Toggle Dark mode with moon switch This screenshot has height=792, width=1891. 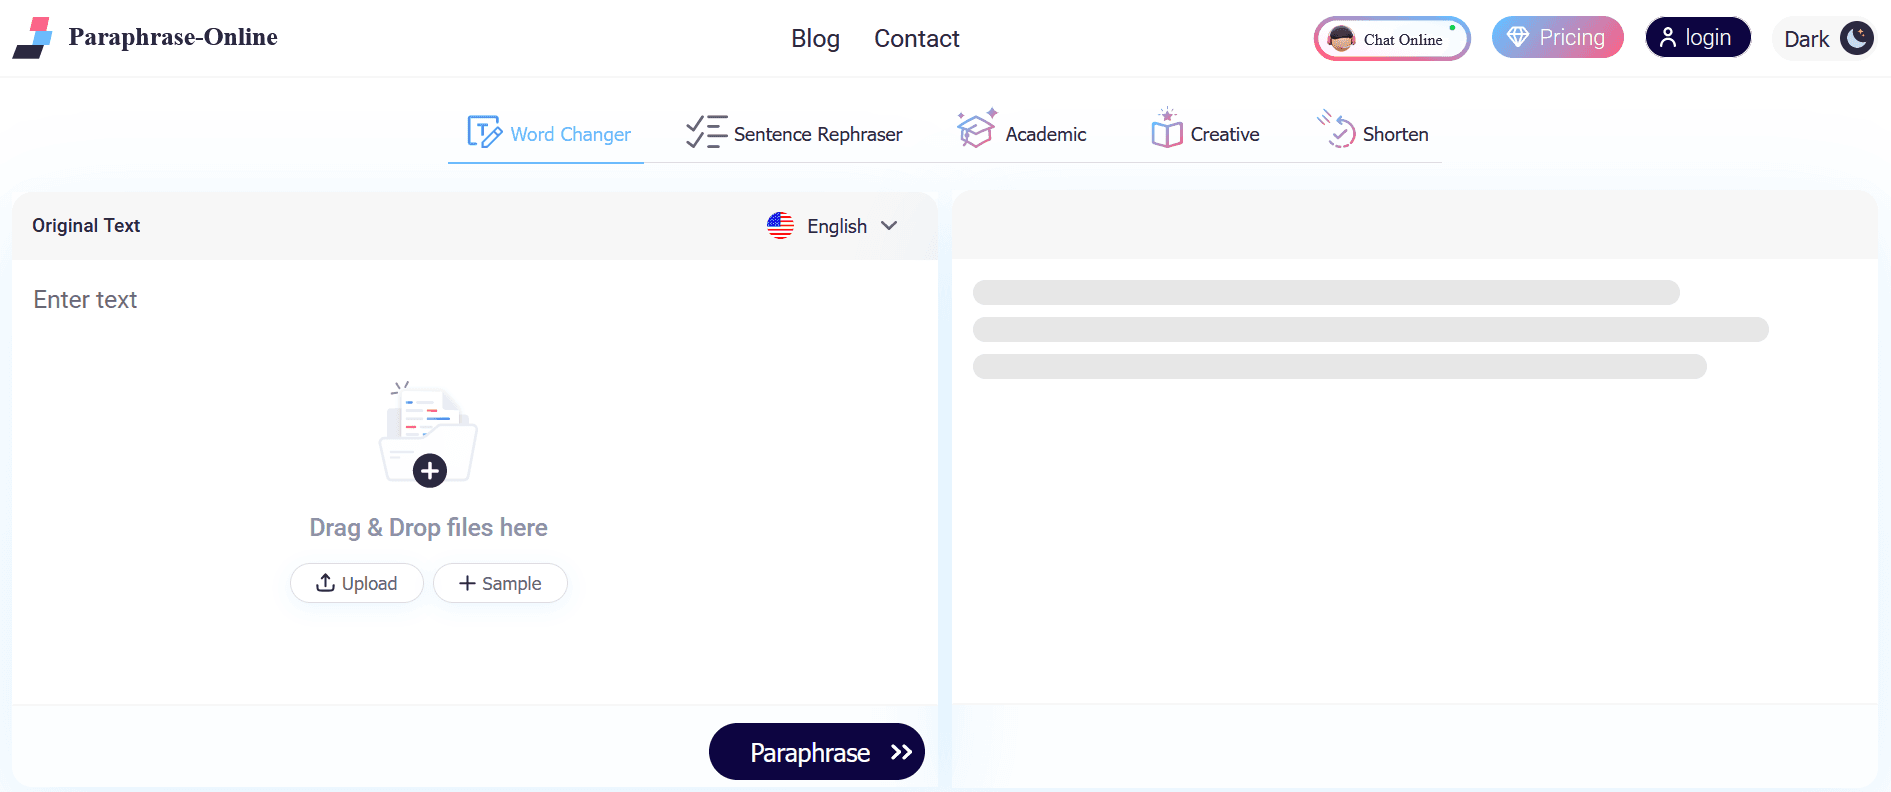pos(1856,39)
